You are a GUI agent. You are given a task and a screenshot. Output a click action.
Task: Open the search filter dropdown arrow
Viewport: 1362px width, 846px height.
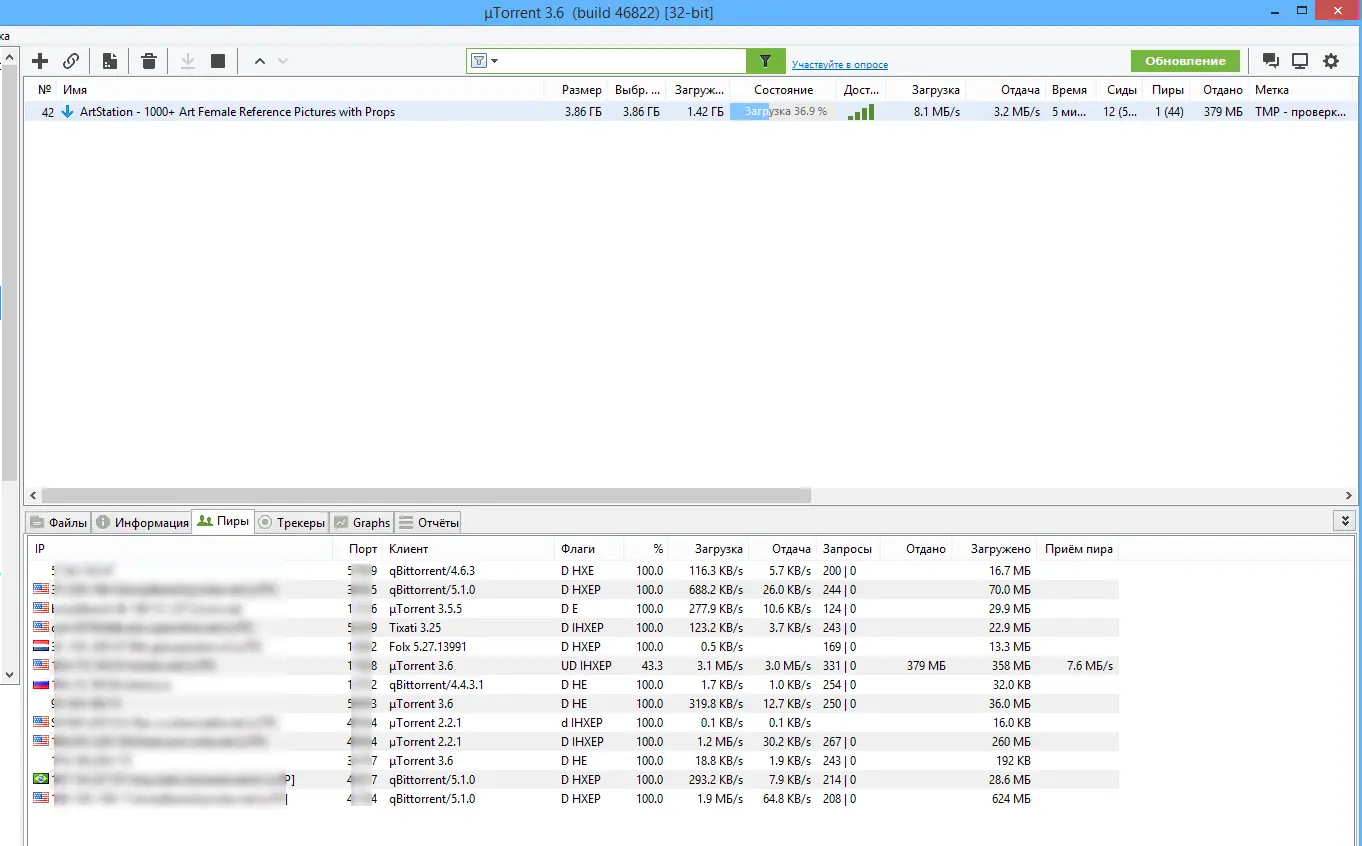tap(494, 61)
